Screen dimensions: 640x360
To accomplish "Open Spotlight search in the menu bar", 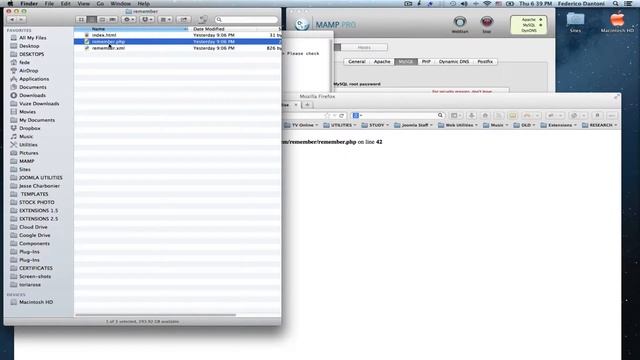I will coord(615,4).
